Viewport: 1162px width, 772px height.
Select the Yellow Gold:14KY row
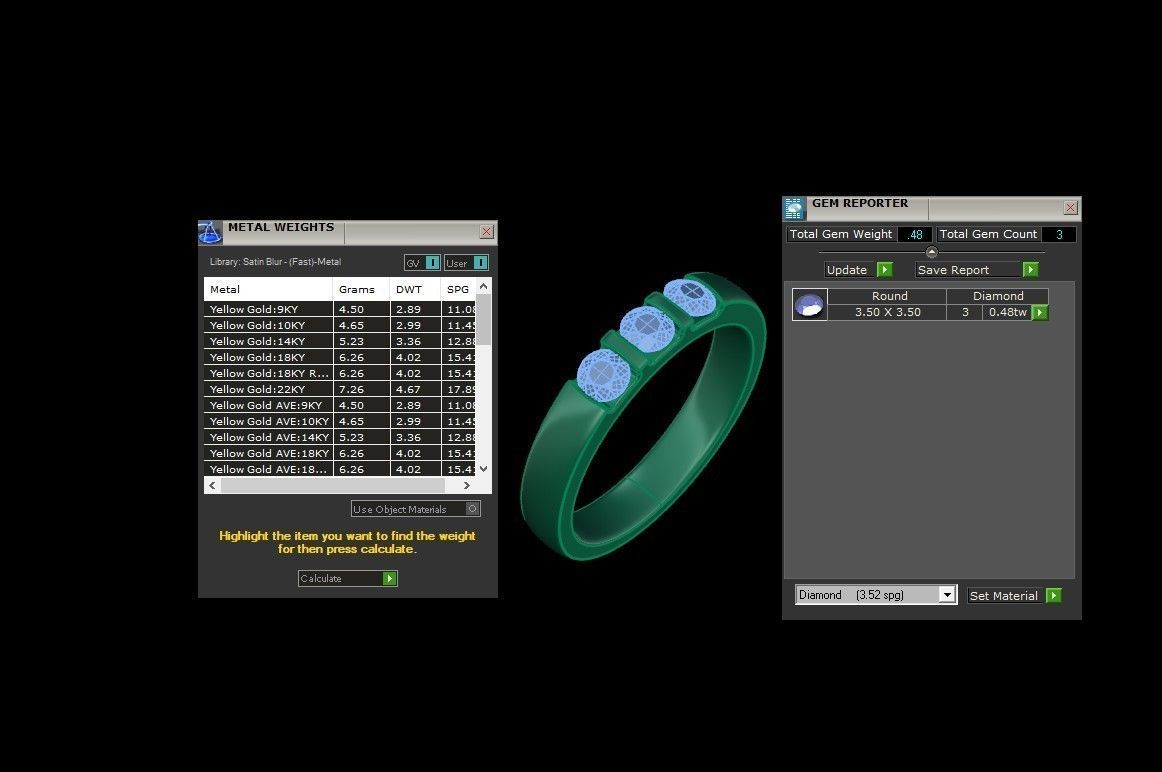(340, 342)
